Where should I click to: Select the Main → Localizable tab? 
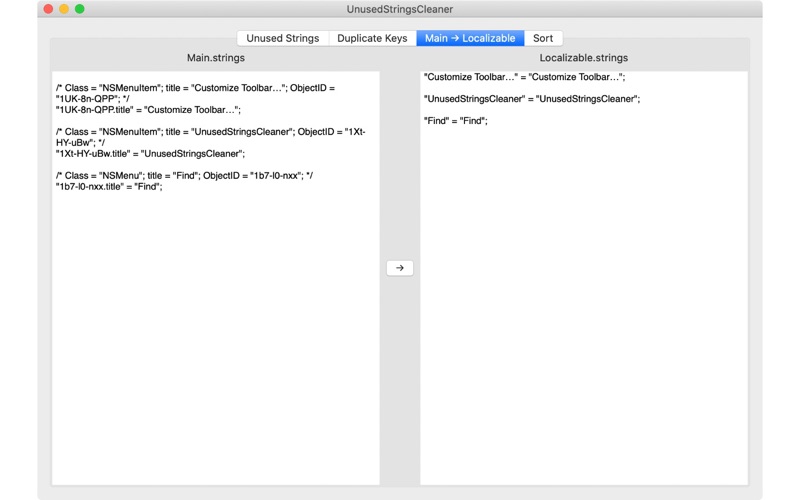(x=470, y=38)
